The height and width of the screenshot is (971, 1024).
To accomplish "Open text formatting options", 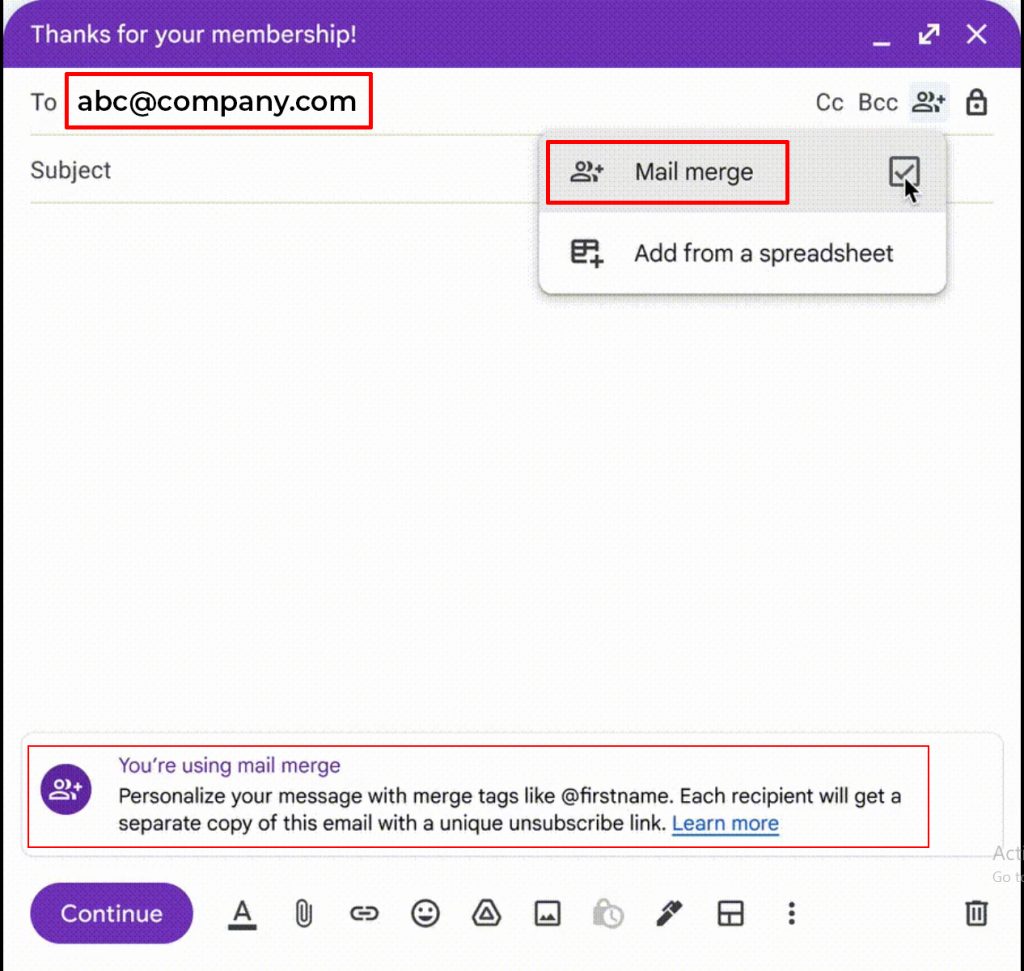I will pos(241,913).
